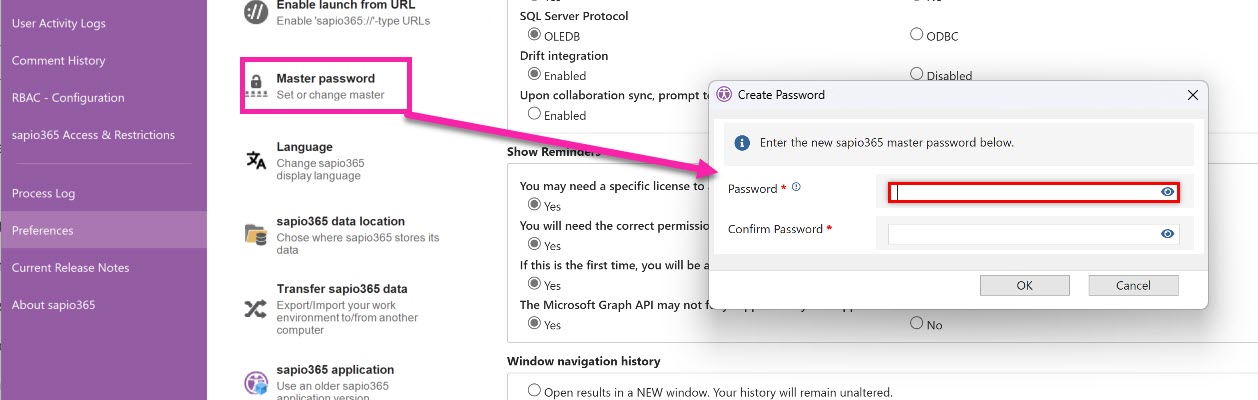
Task: Click the Transfer sapio365 data shuffle icon
Action: 256,308
